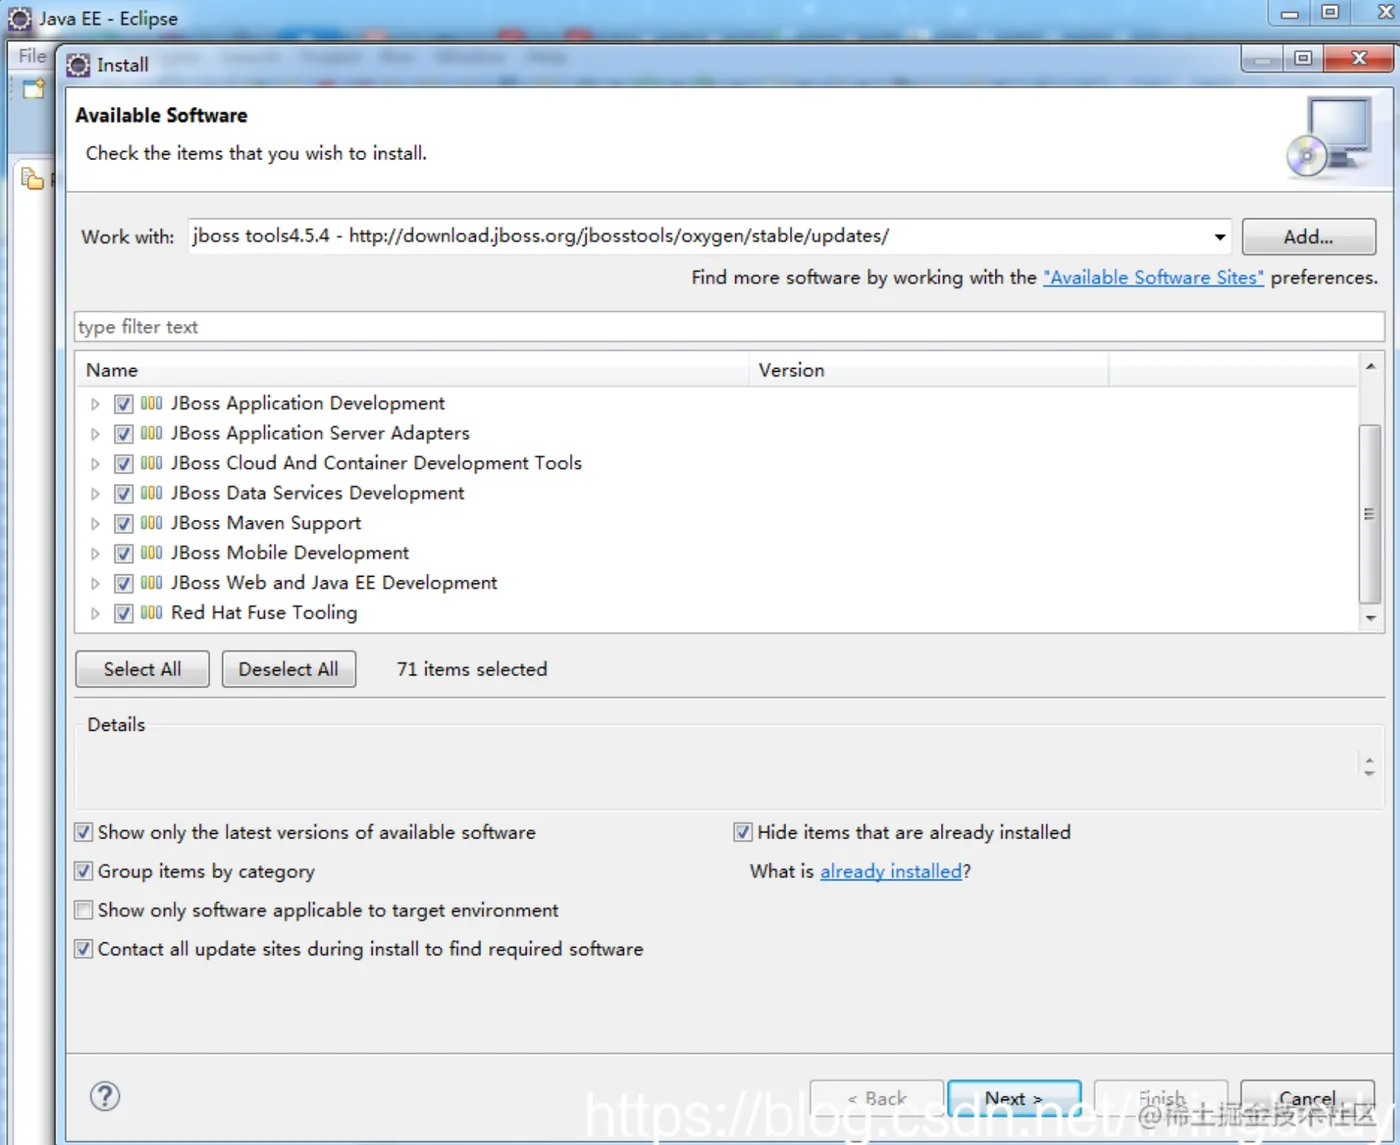Click the JBoss Application Server Adapters category icon
Image resolution: width=1400 pixels, height=1145 pixels.
point(151,433)
